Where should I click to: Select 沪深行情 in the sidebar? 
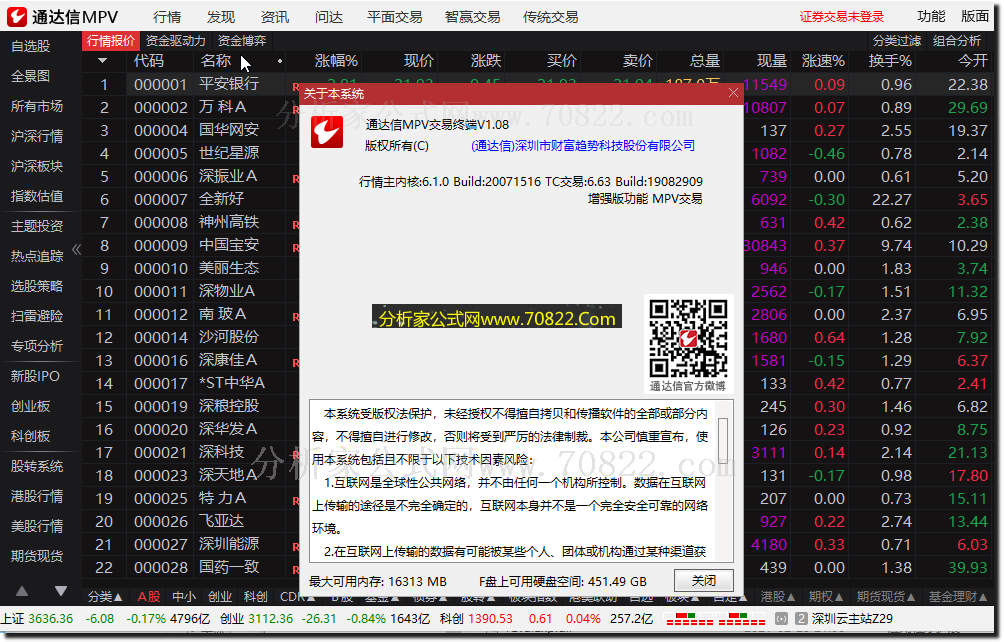(37, 136)
